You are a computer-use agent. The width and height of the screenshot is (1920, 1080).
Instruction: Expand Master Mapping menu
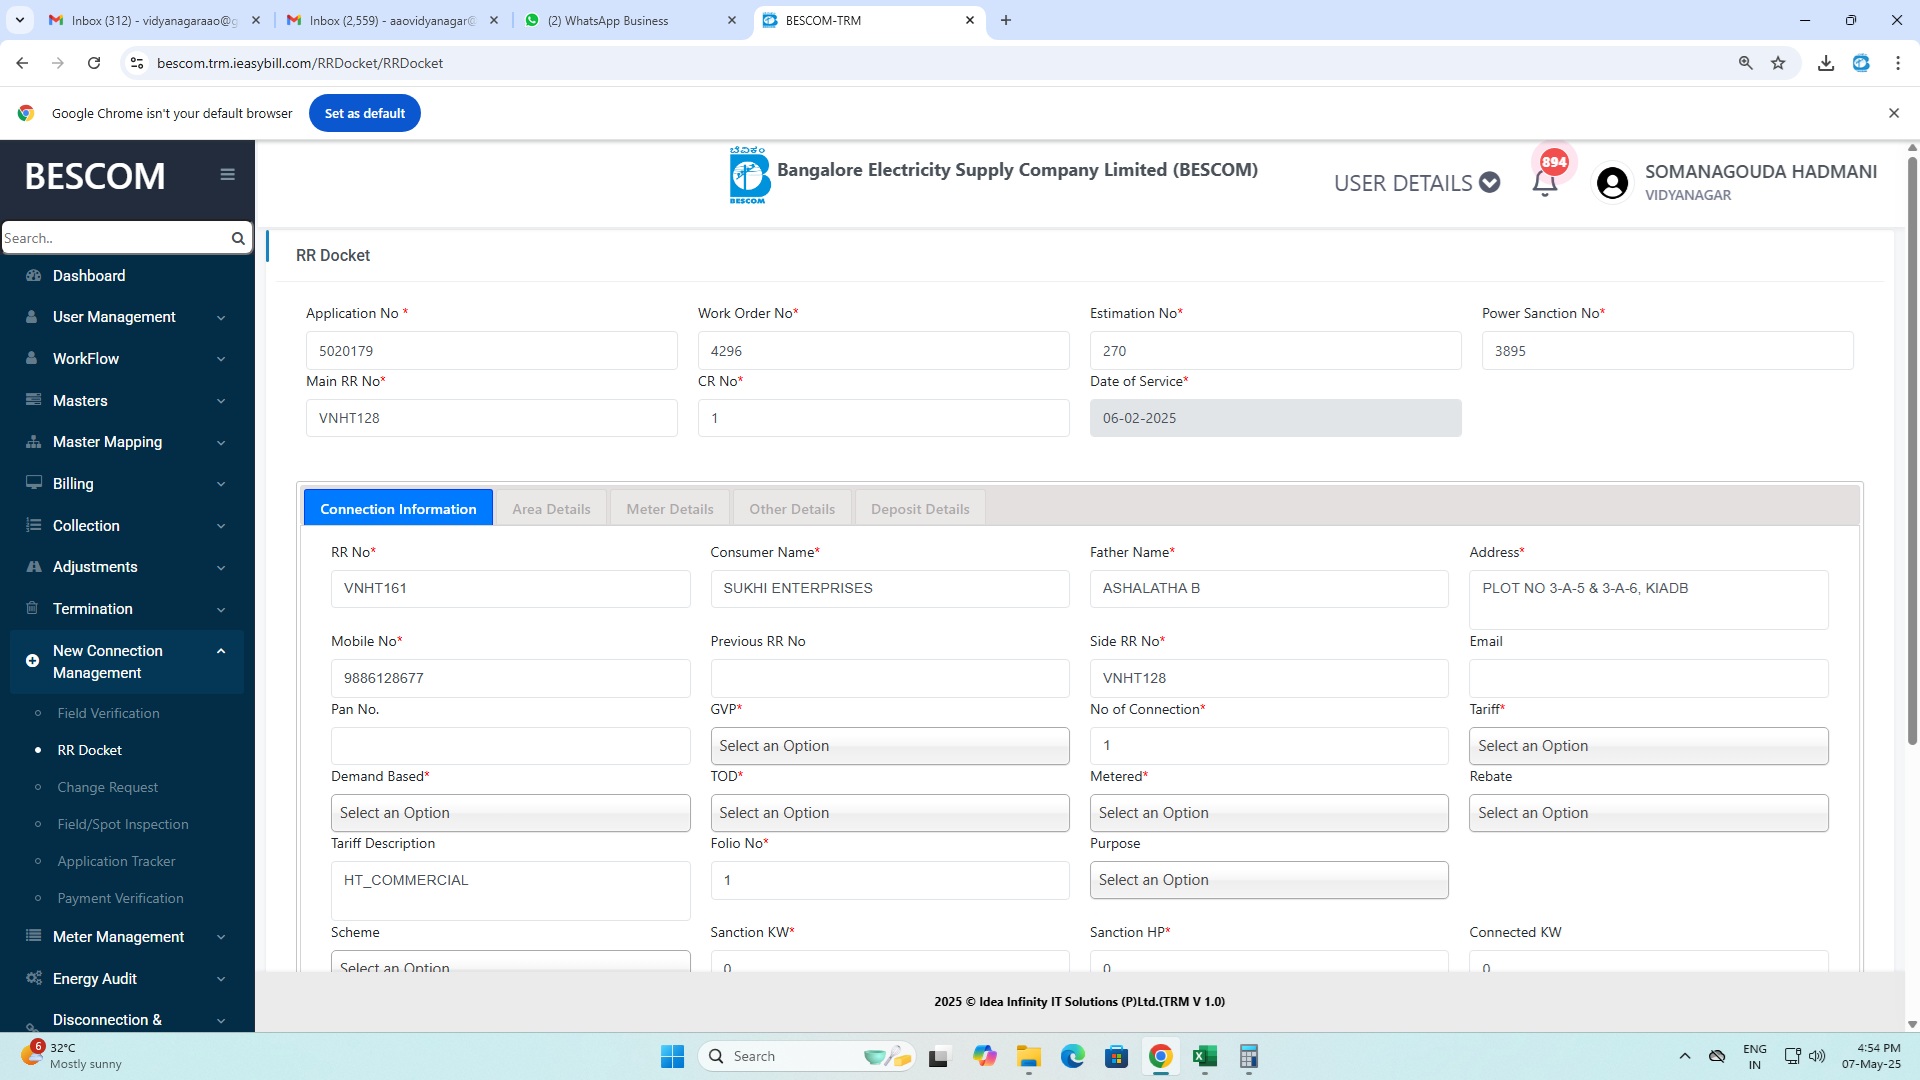[x=127, y=442]
